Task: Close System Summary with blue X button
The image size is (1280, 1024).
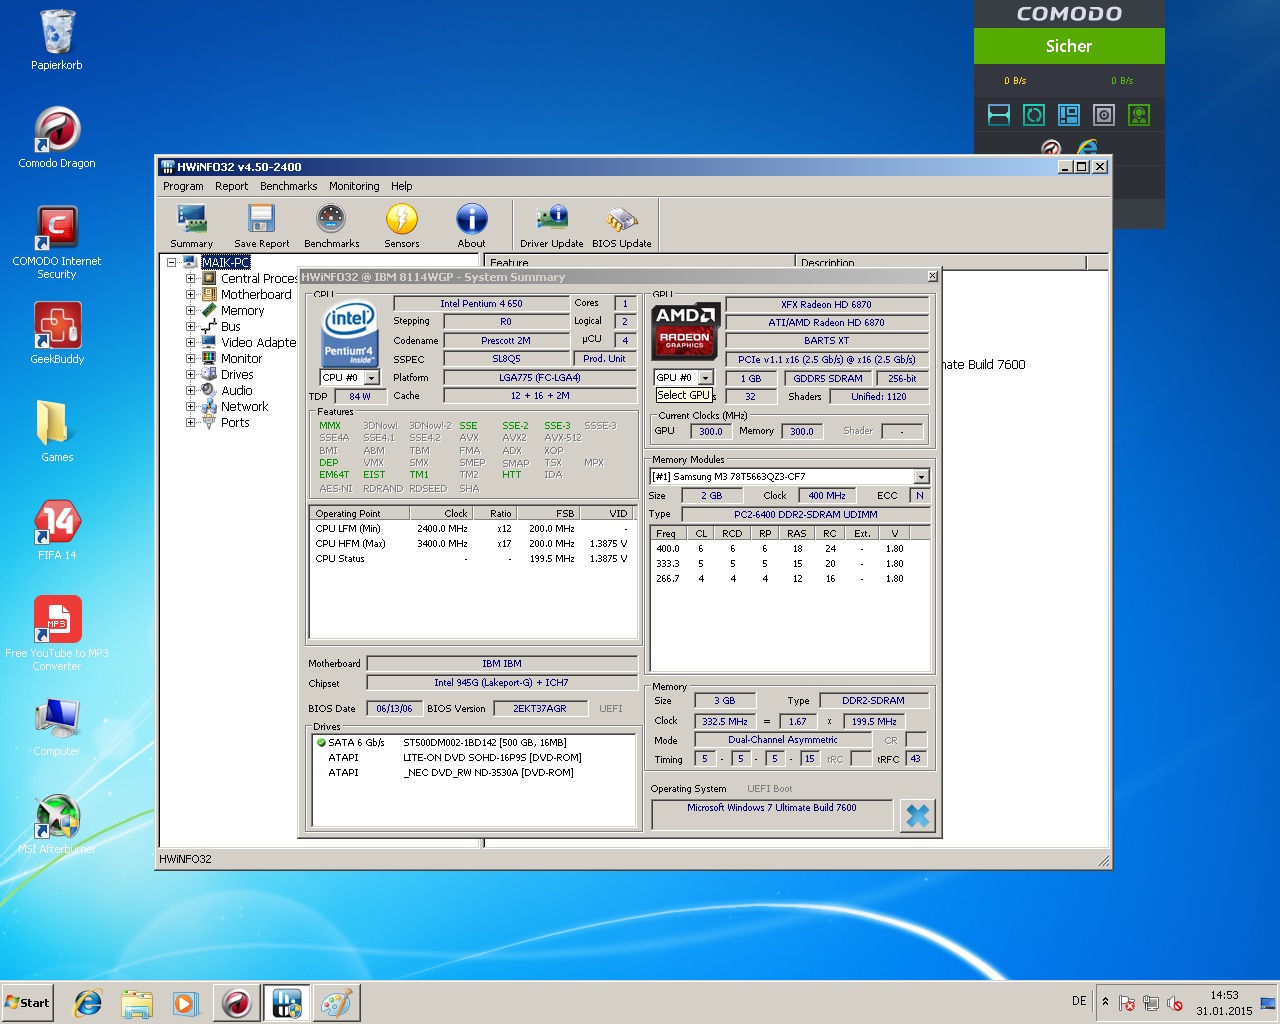Action: tap(917, 816)
